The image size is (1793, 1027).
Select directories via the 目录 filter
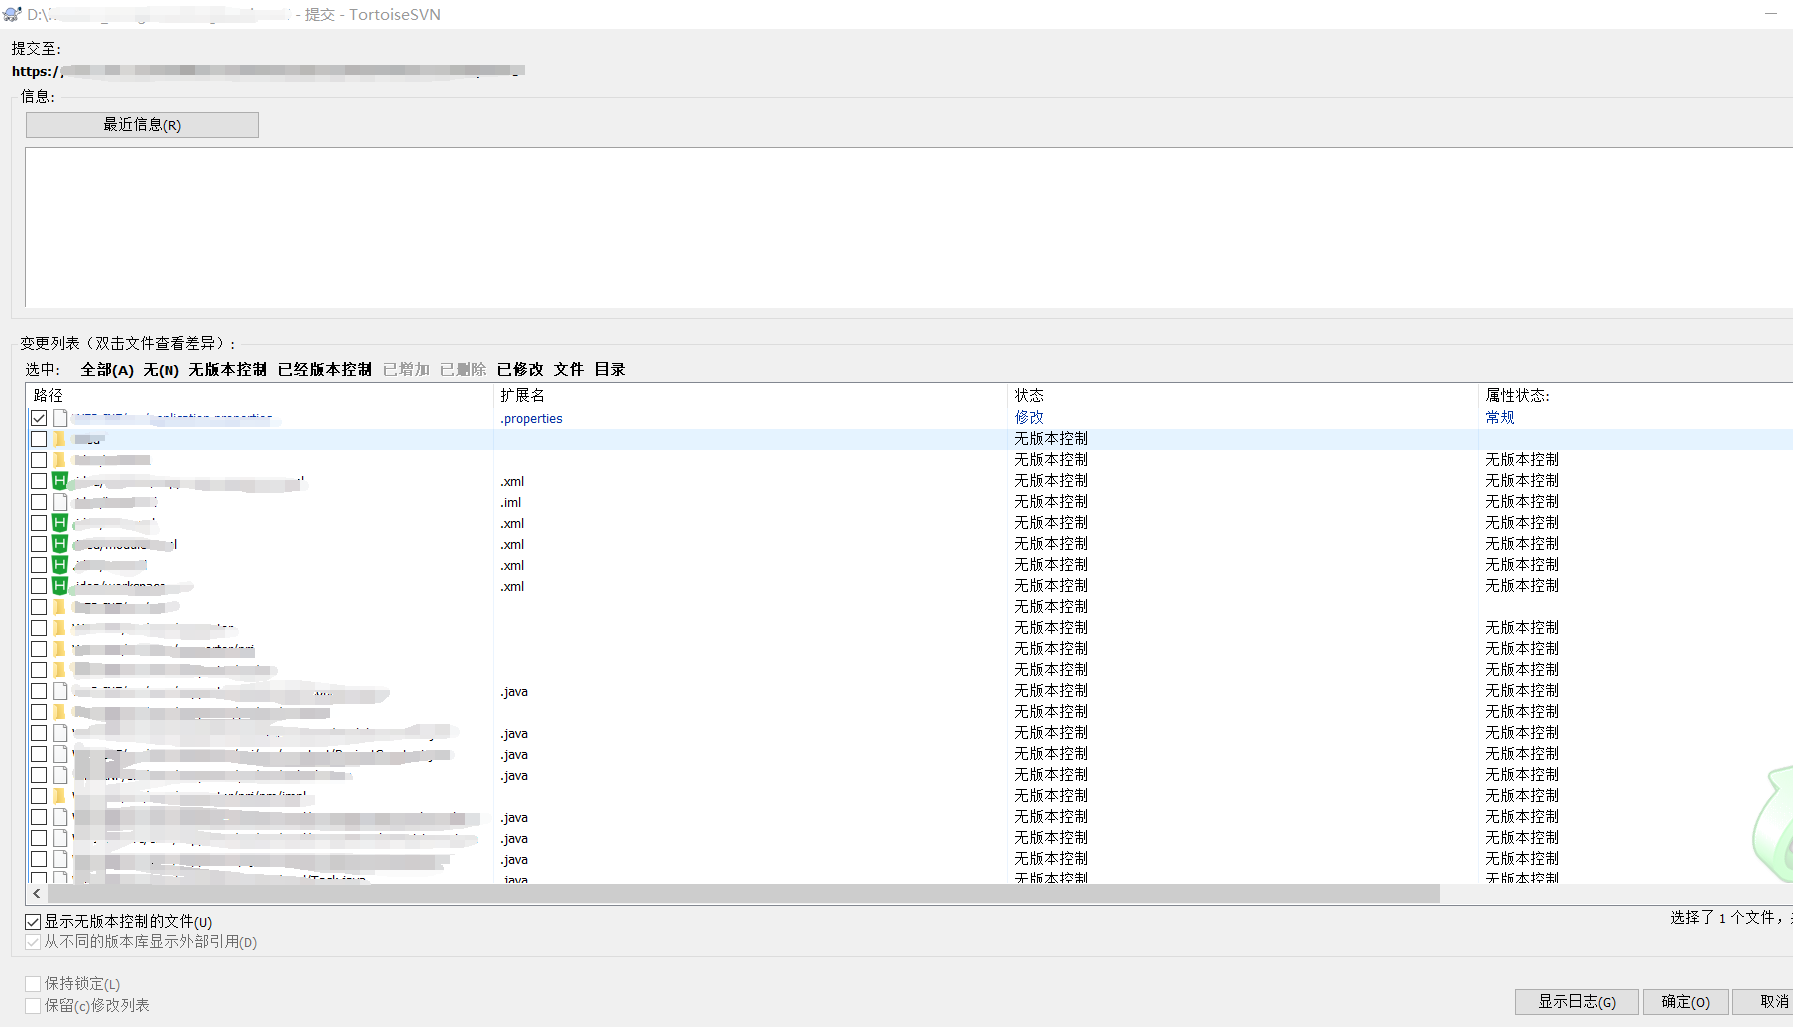610,370
